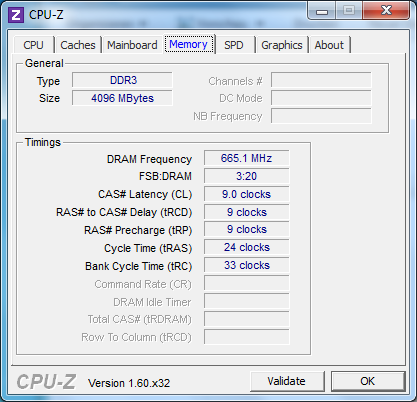Screen dimensions: 417x402
Task: Click the DRAM Frequency label
Action: [x=149, y=159]
